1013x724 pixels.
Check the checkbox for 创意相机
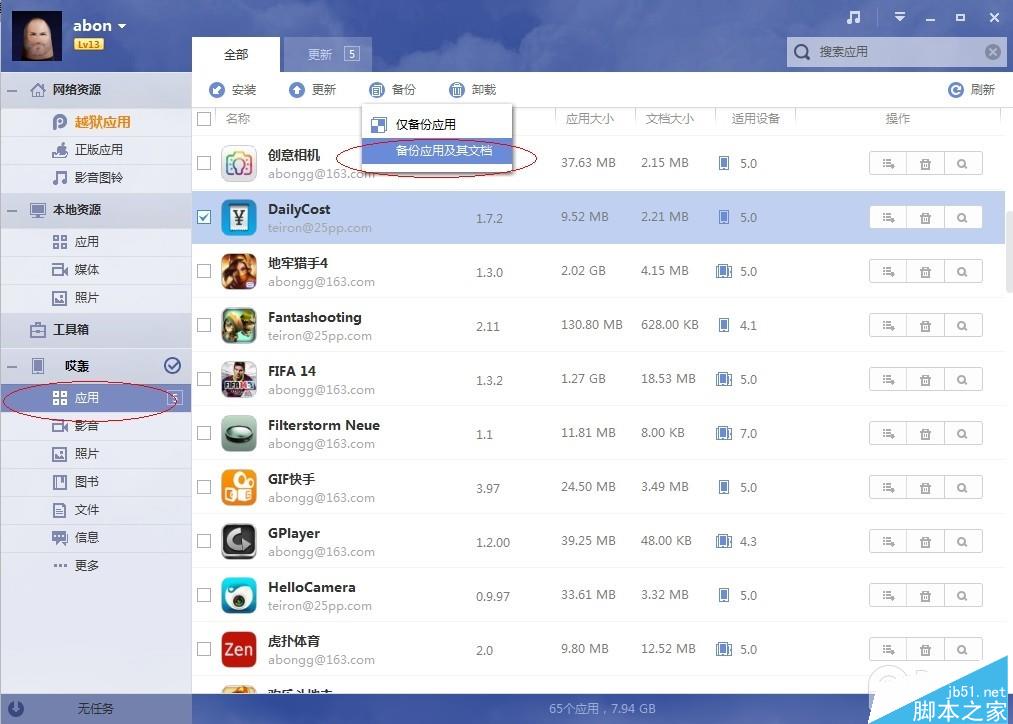click(x=205, y=162)
